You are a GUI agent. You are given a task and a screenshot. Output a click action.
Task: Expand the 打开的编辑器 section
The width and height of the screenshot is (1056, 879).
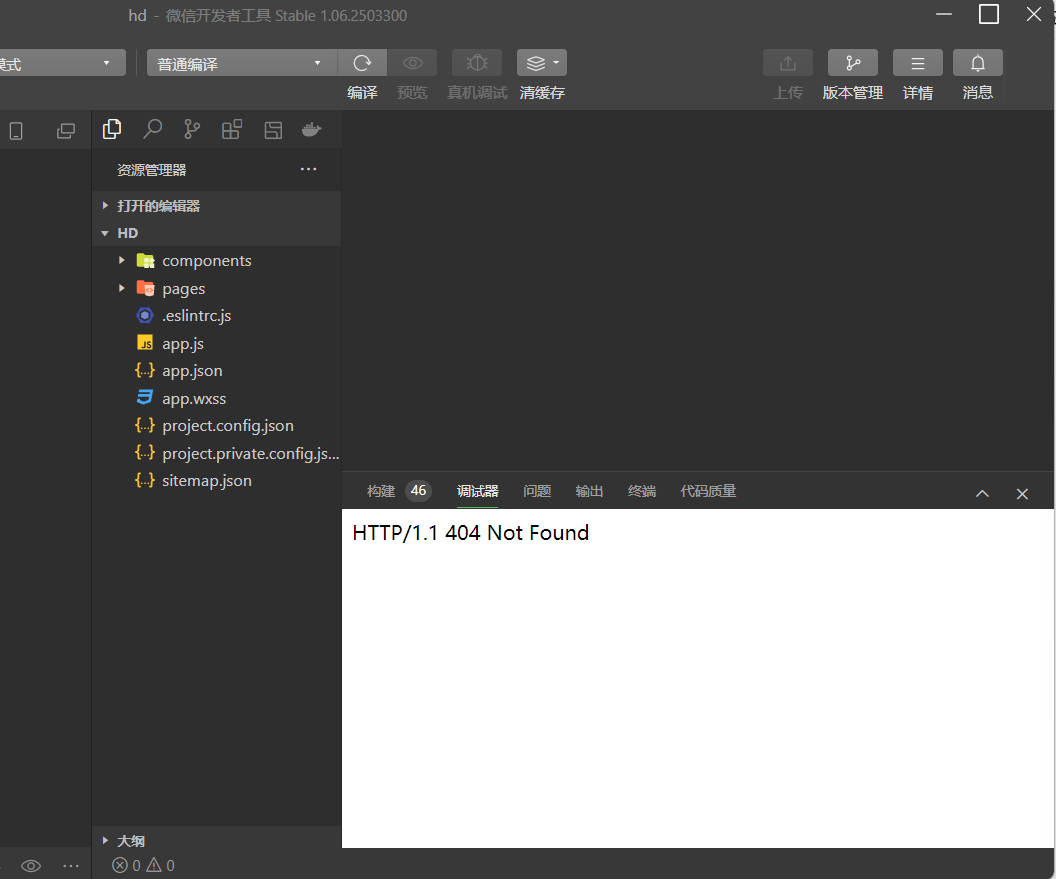[x=216, y=206]
